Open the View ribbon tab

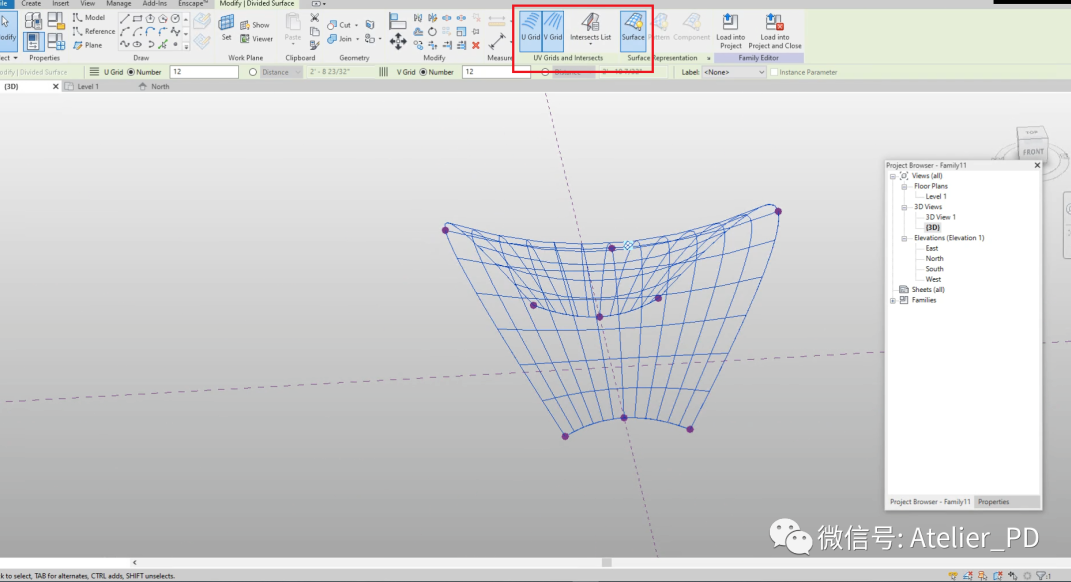[87, 3]
